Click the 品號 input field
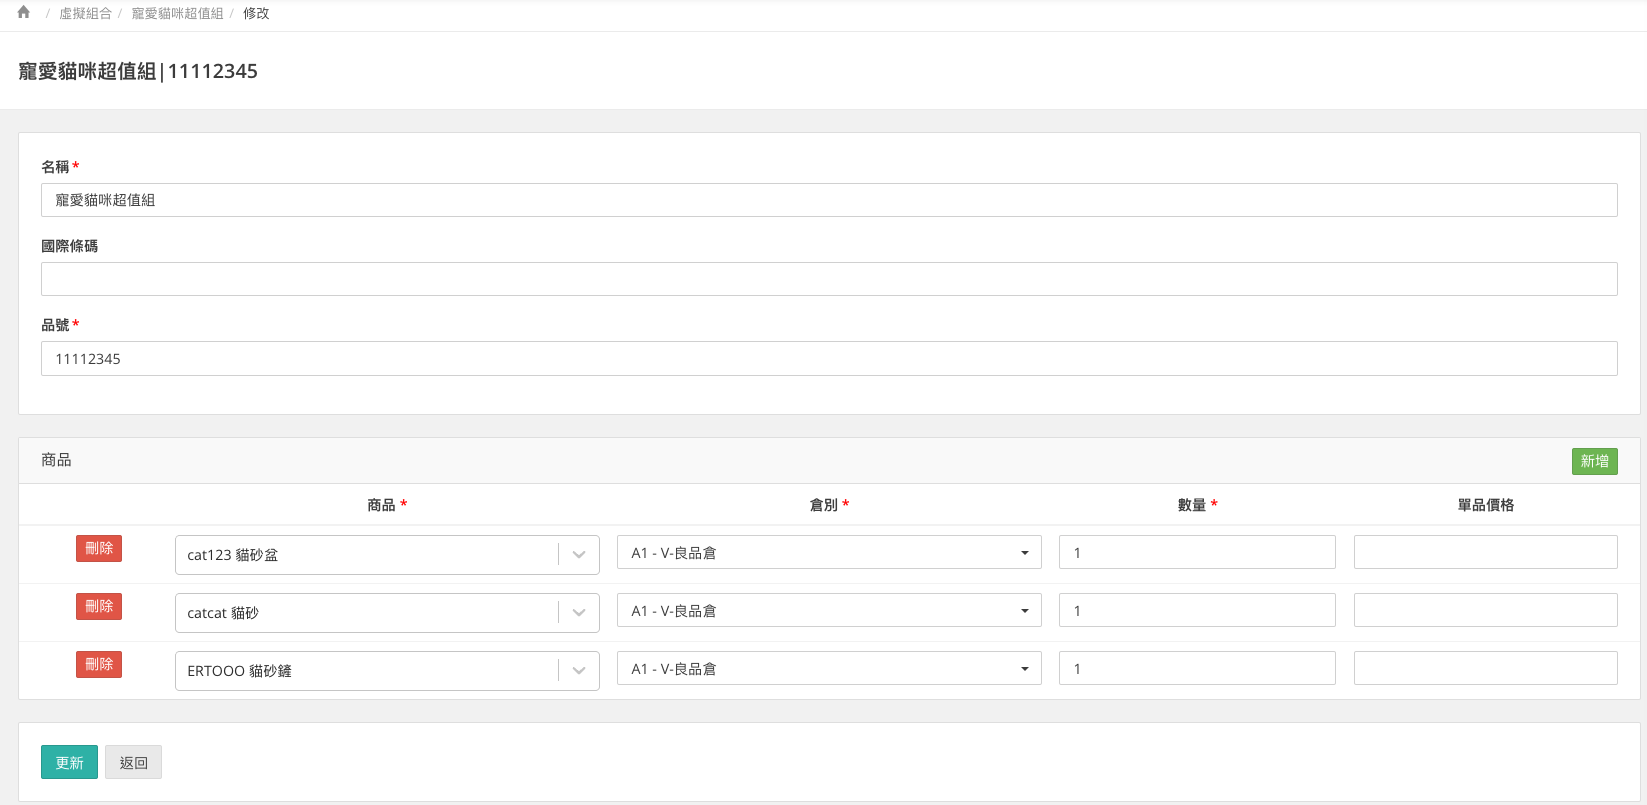 point(828,359)
